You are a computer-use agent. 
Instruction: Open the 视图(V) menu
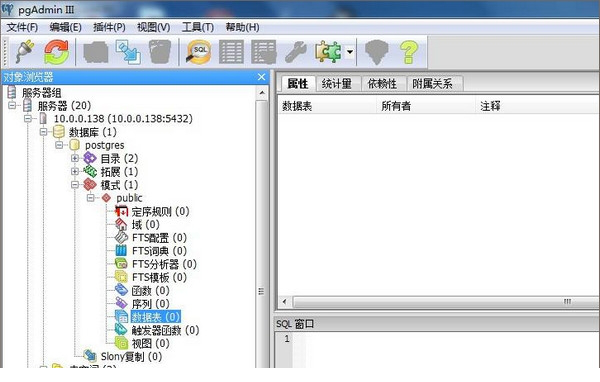click(x=153, y=27)
